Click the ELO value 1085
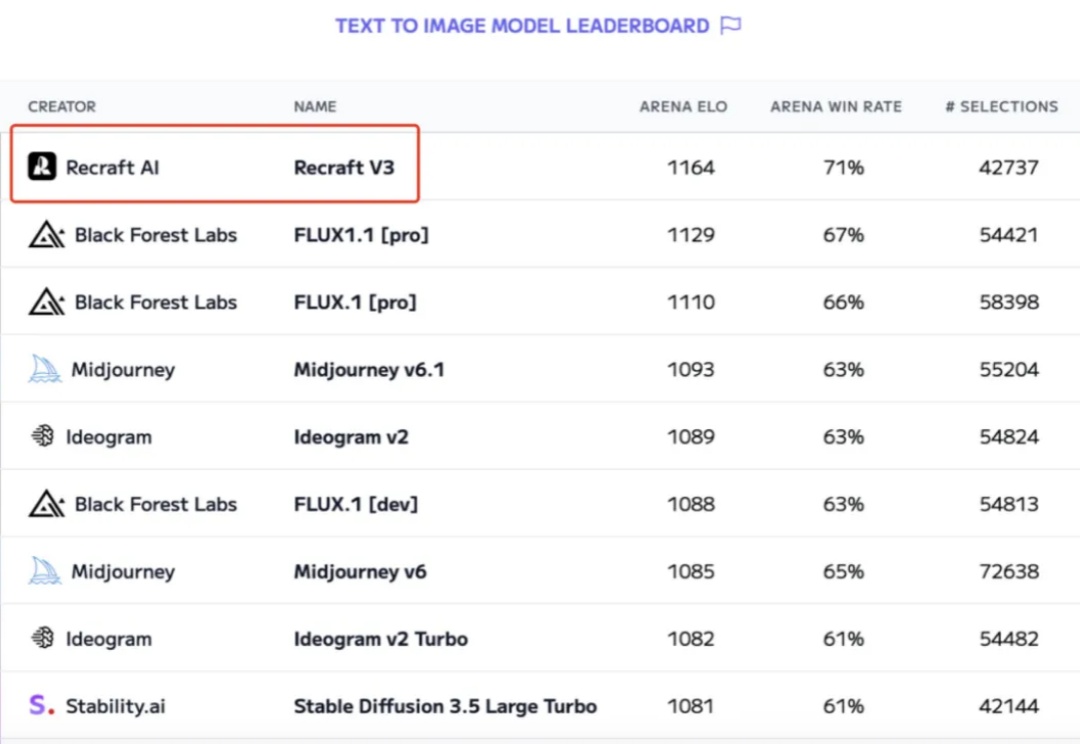1080x744 pixels. coord(691,572)
